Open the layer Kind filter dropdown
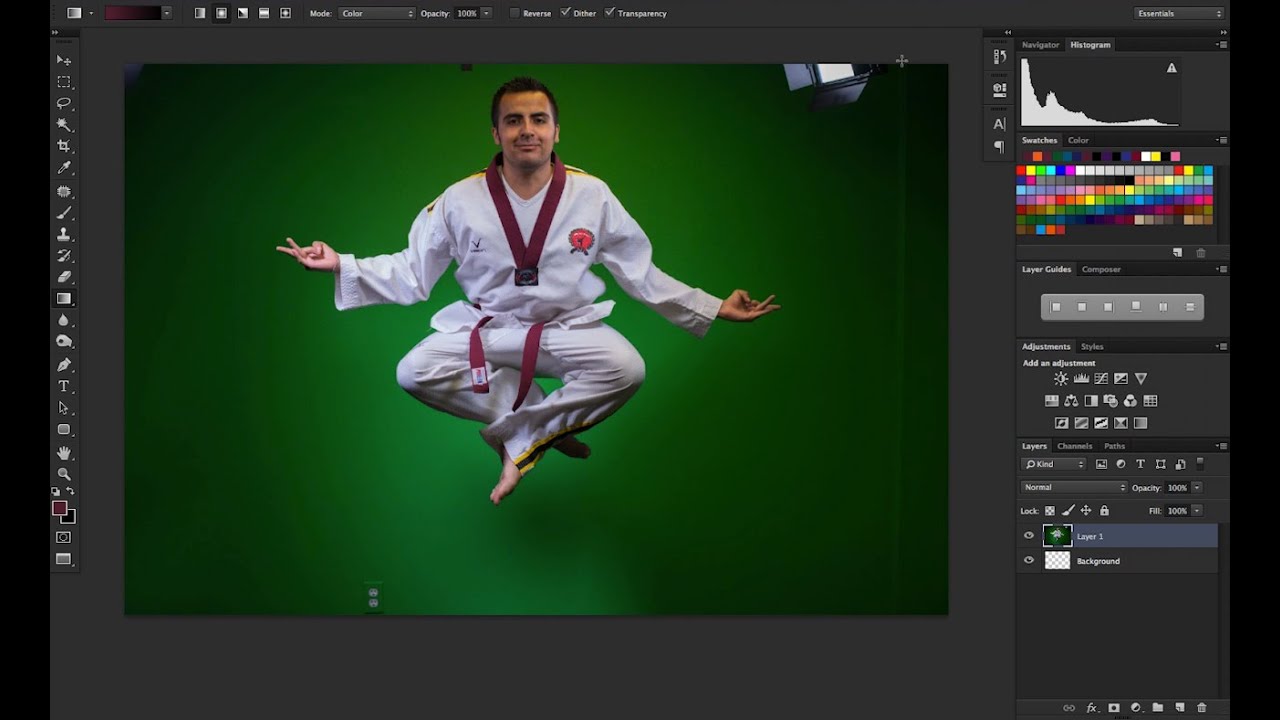Screen dimensions: 1280x720 click(1054, 464)
